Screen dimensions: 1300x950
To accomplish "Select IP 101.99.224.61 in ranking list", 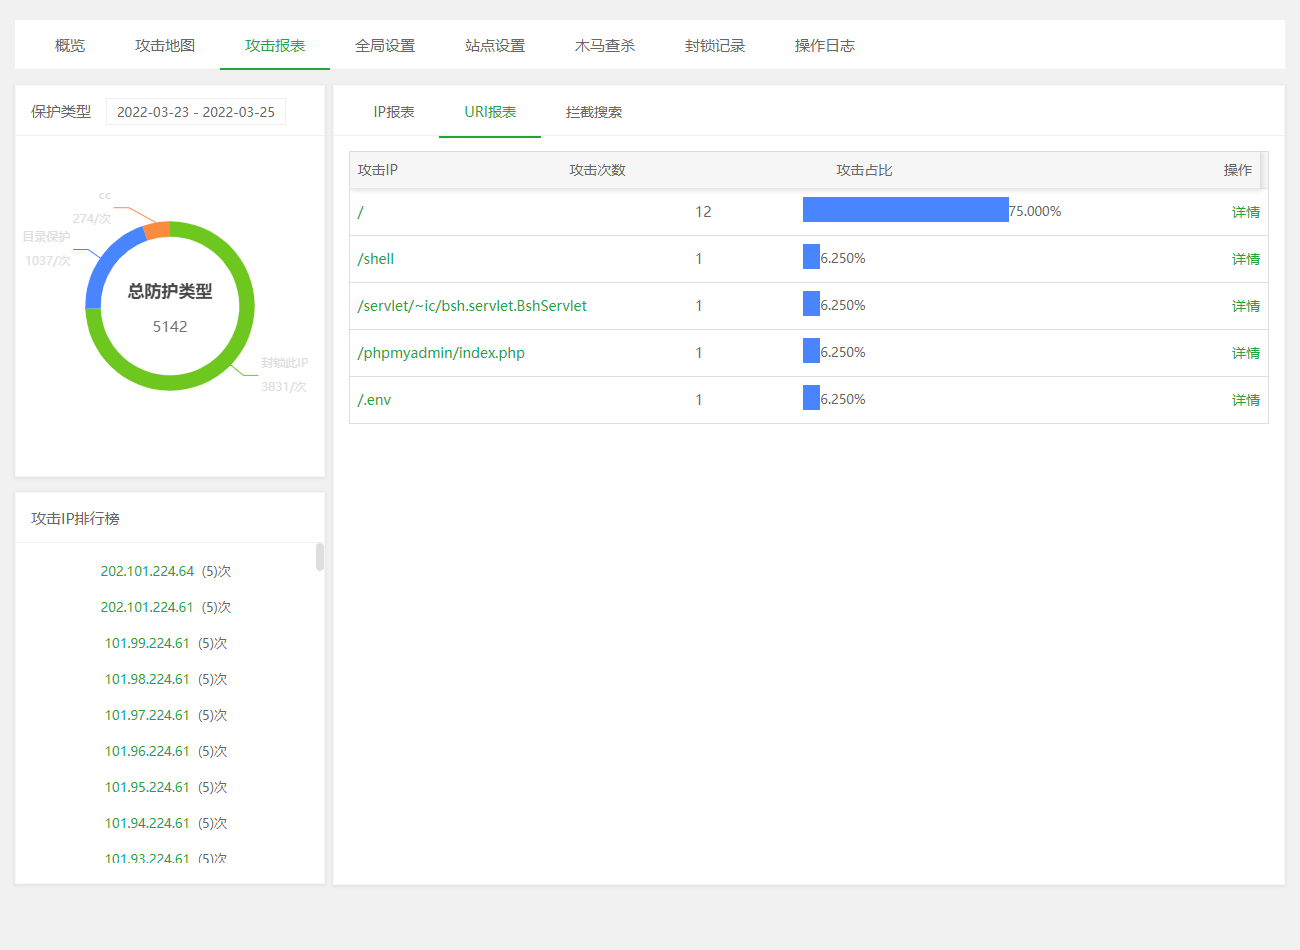I will point(147,643).
